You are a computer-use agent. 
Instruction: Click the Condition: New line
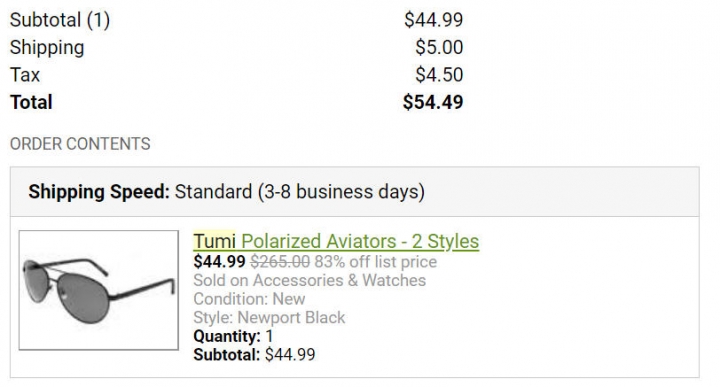[249, 299]
